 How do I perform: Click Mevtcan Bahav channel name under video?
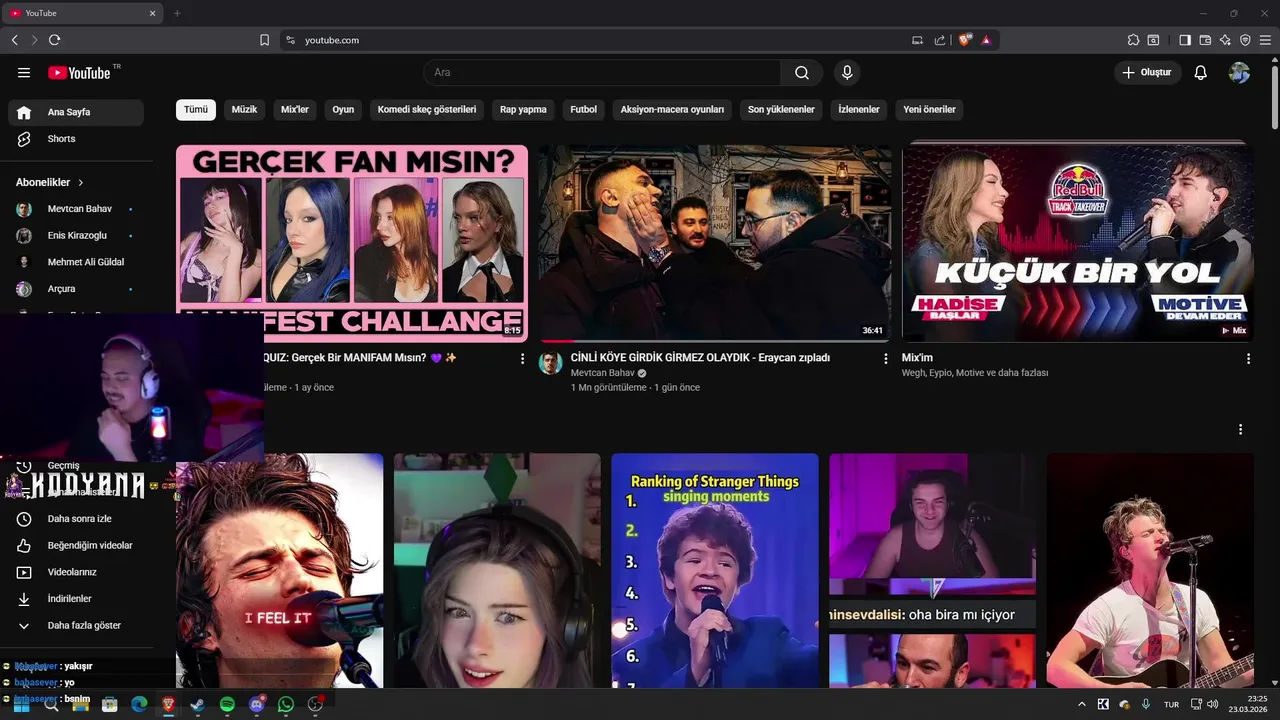(x=602, y=373)
